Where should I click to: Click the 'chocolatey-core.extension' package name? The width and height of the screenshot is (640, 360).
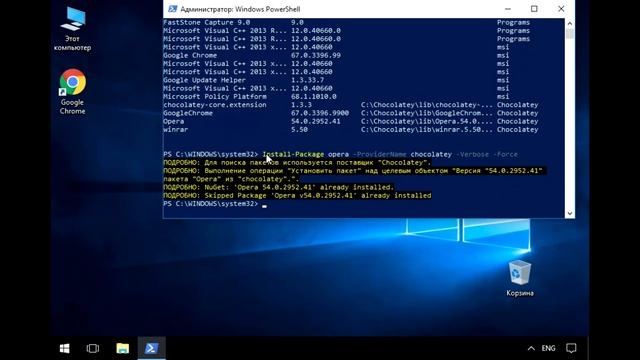(x=215, y=105)
